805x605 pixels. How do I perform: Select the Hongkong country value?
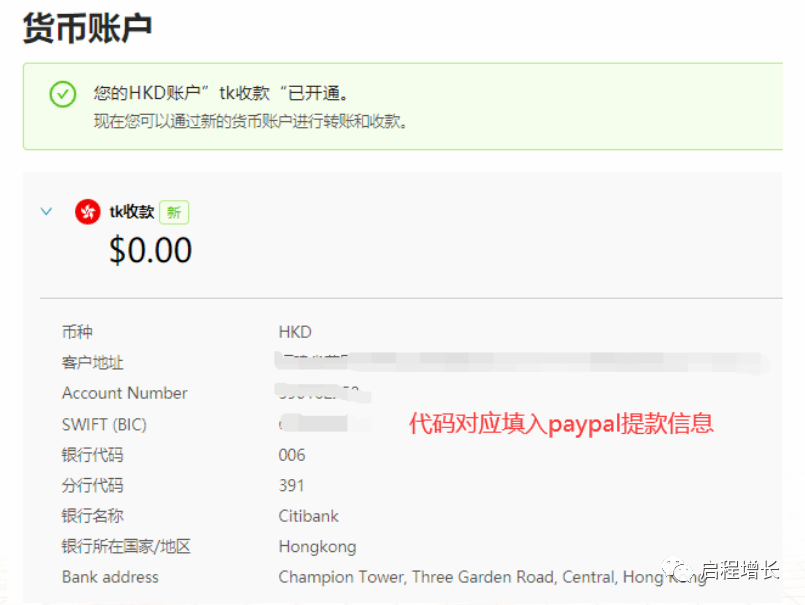pos(317,547)
